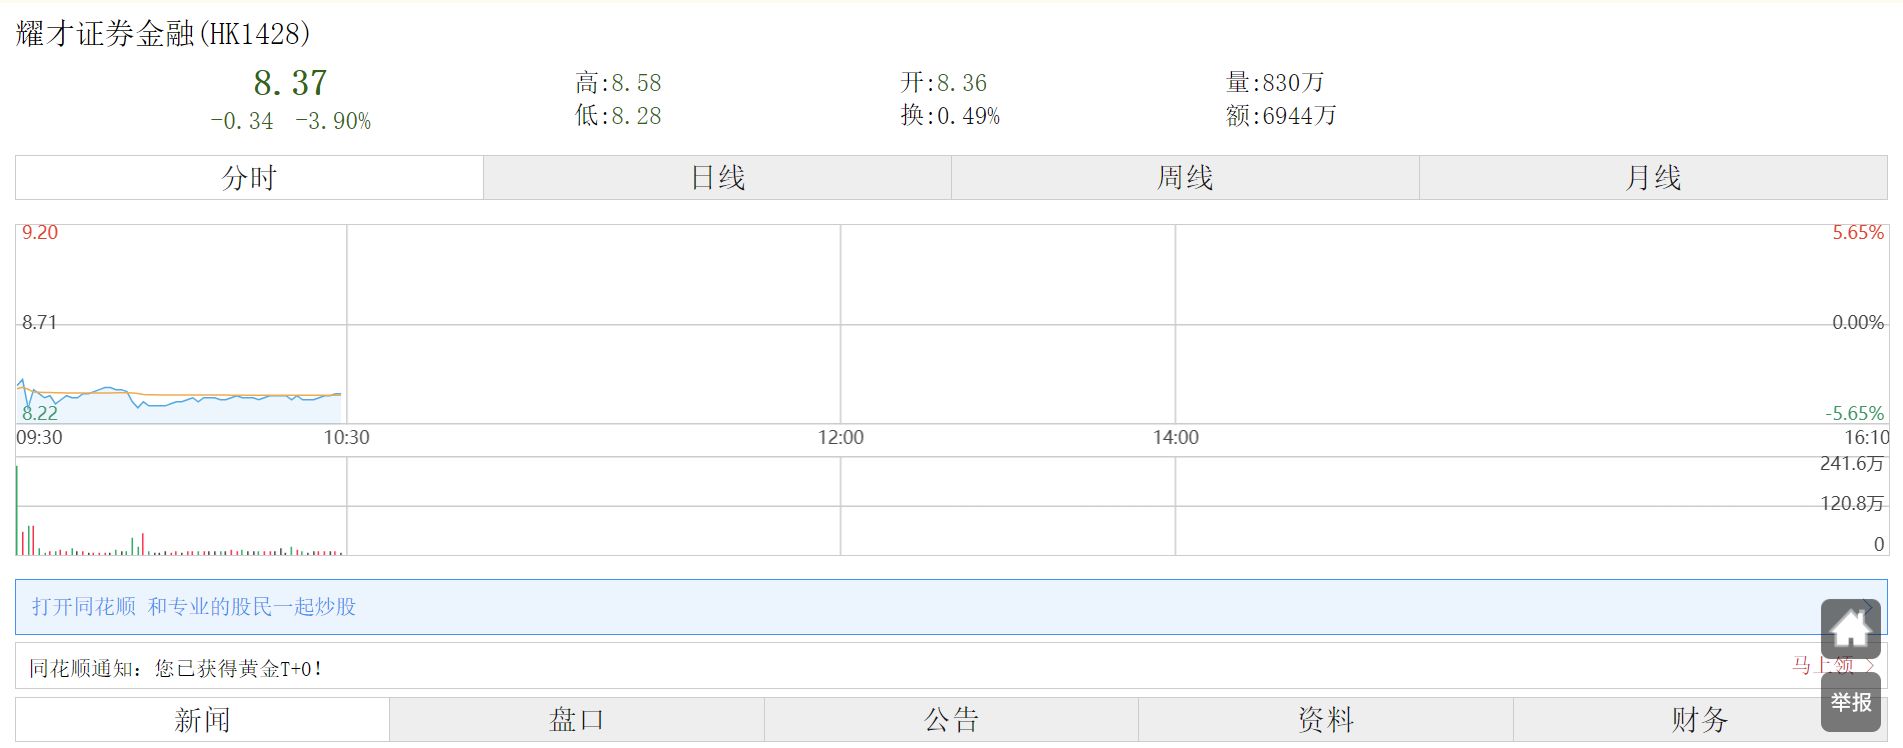The height and width of the screenshot is (748, 1903).
Task: Click the stock title 耀才证券金融(HK1428)
Action: click(163, 34)
